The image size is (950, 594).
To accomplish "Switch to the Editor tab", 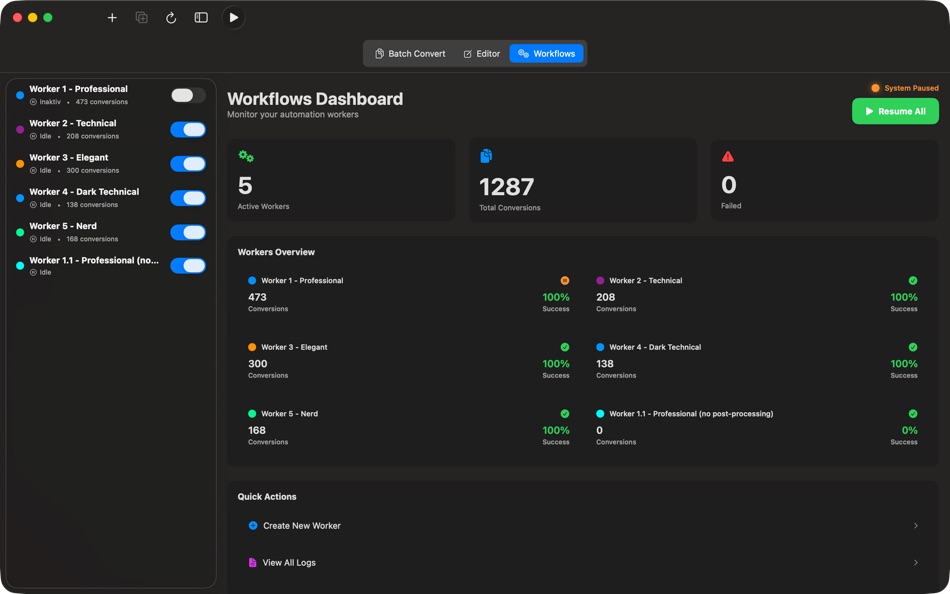I will (482, 53).
